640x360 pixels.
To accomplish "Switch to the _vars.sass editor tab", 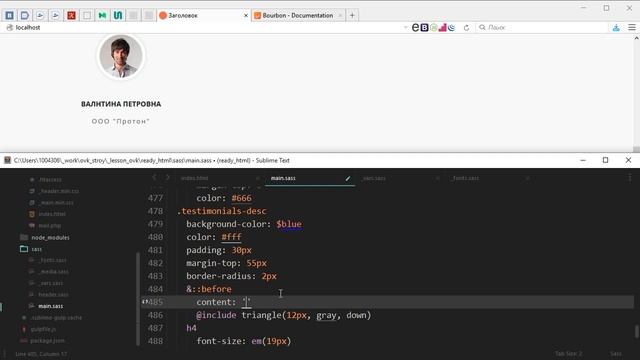I will click(373, 178).
